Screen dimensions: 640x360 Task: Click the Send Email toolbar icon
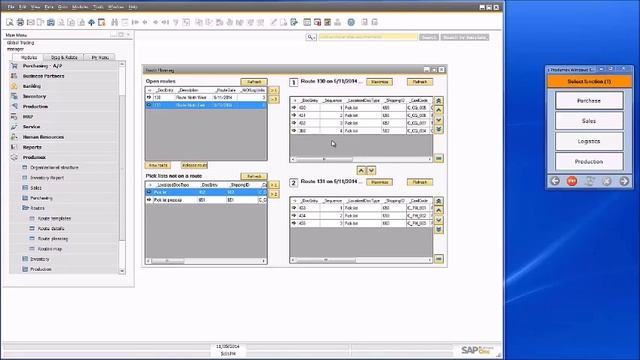[30, 22]
